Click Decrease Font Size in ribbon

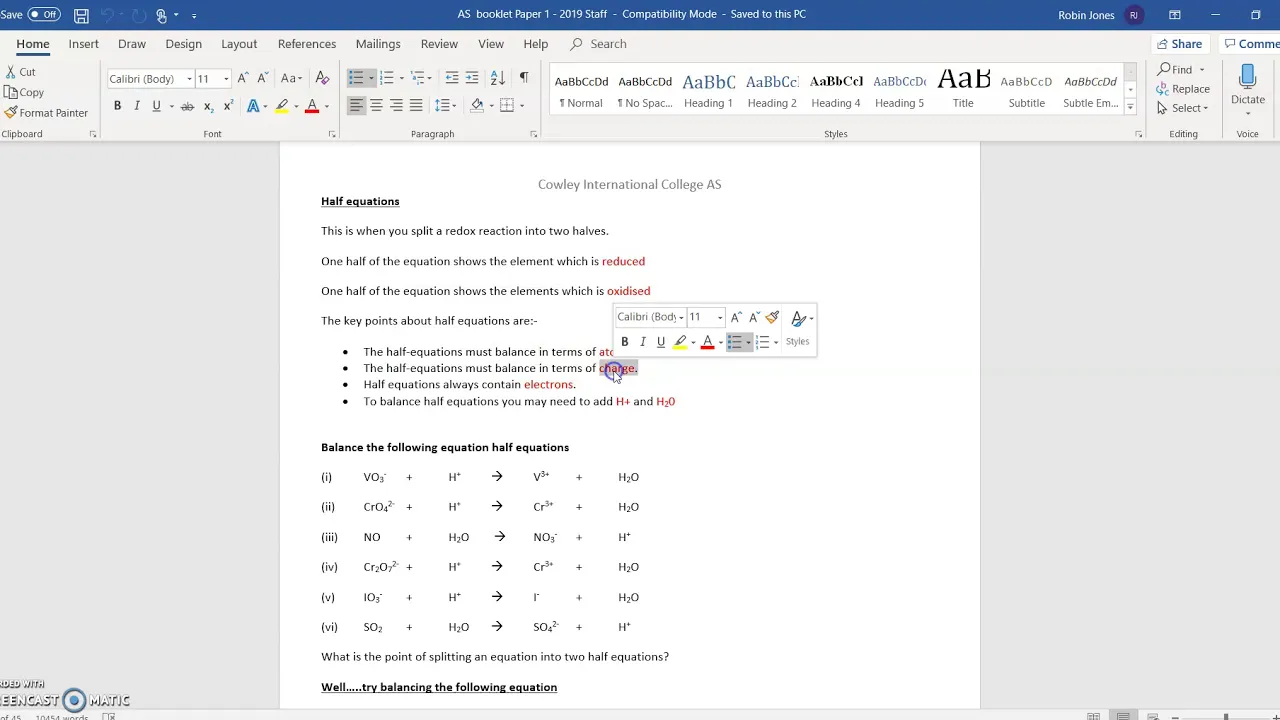tap(263, 78)
